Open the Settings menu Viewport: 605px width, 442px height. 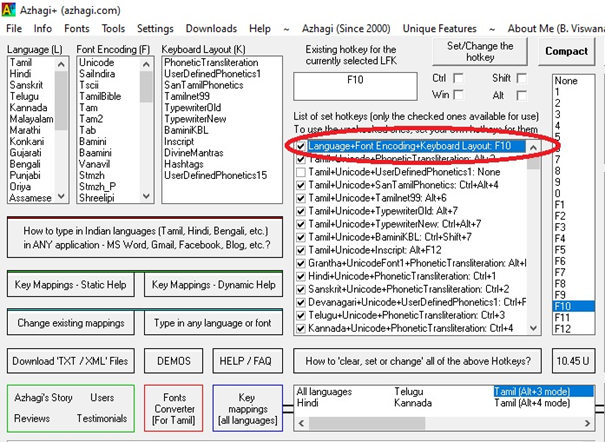pyautogui.click(x=155, y=29)
